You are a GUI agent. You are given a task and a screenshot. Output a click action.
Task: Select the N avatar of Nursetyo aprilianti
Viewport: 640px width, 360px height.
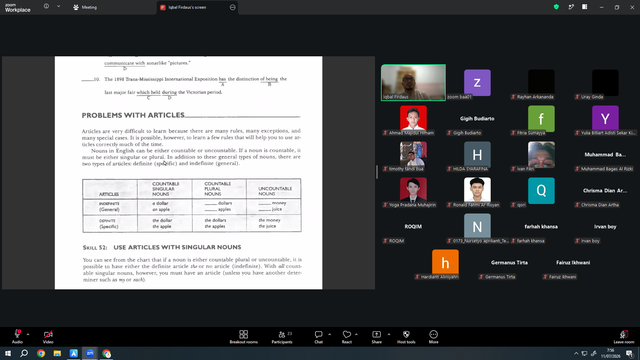coord(477,226)
